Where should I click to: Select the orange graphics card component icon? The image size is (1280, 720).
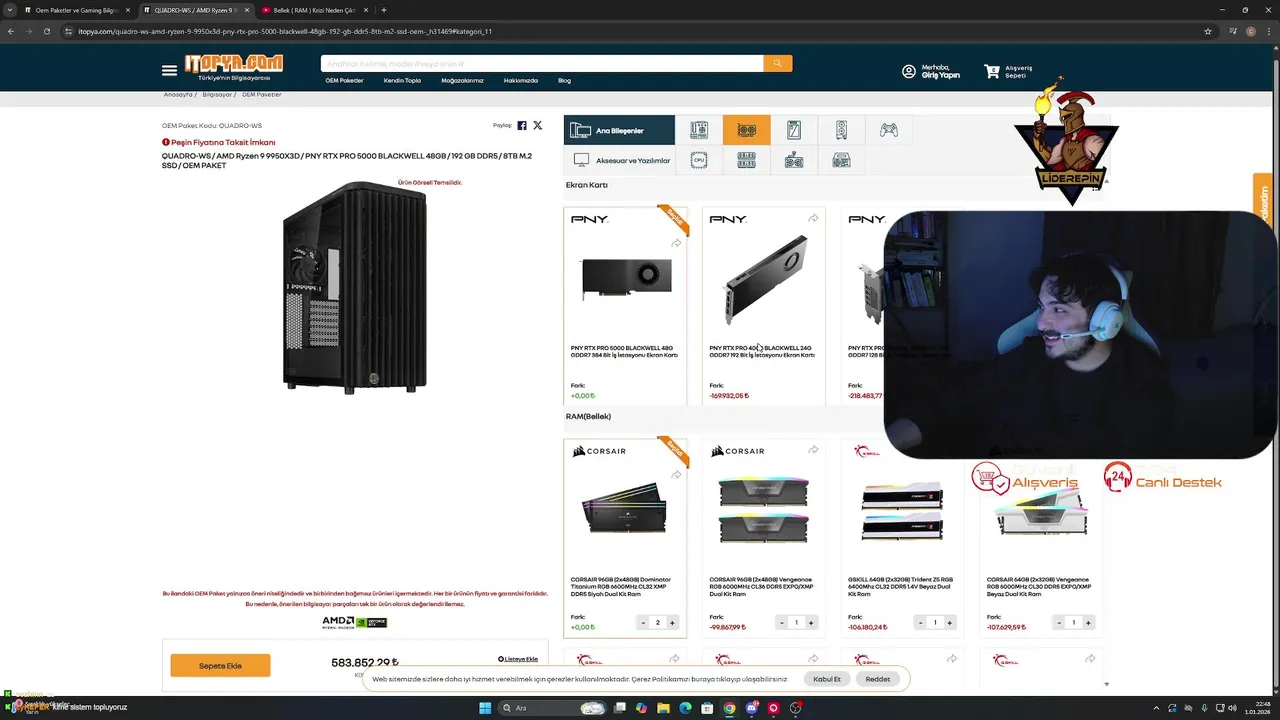pyautogui.click(x=746, y=130)
